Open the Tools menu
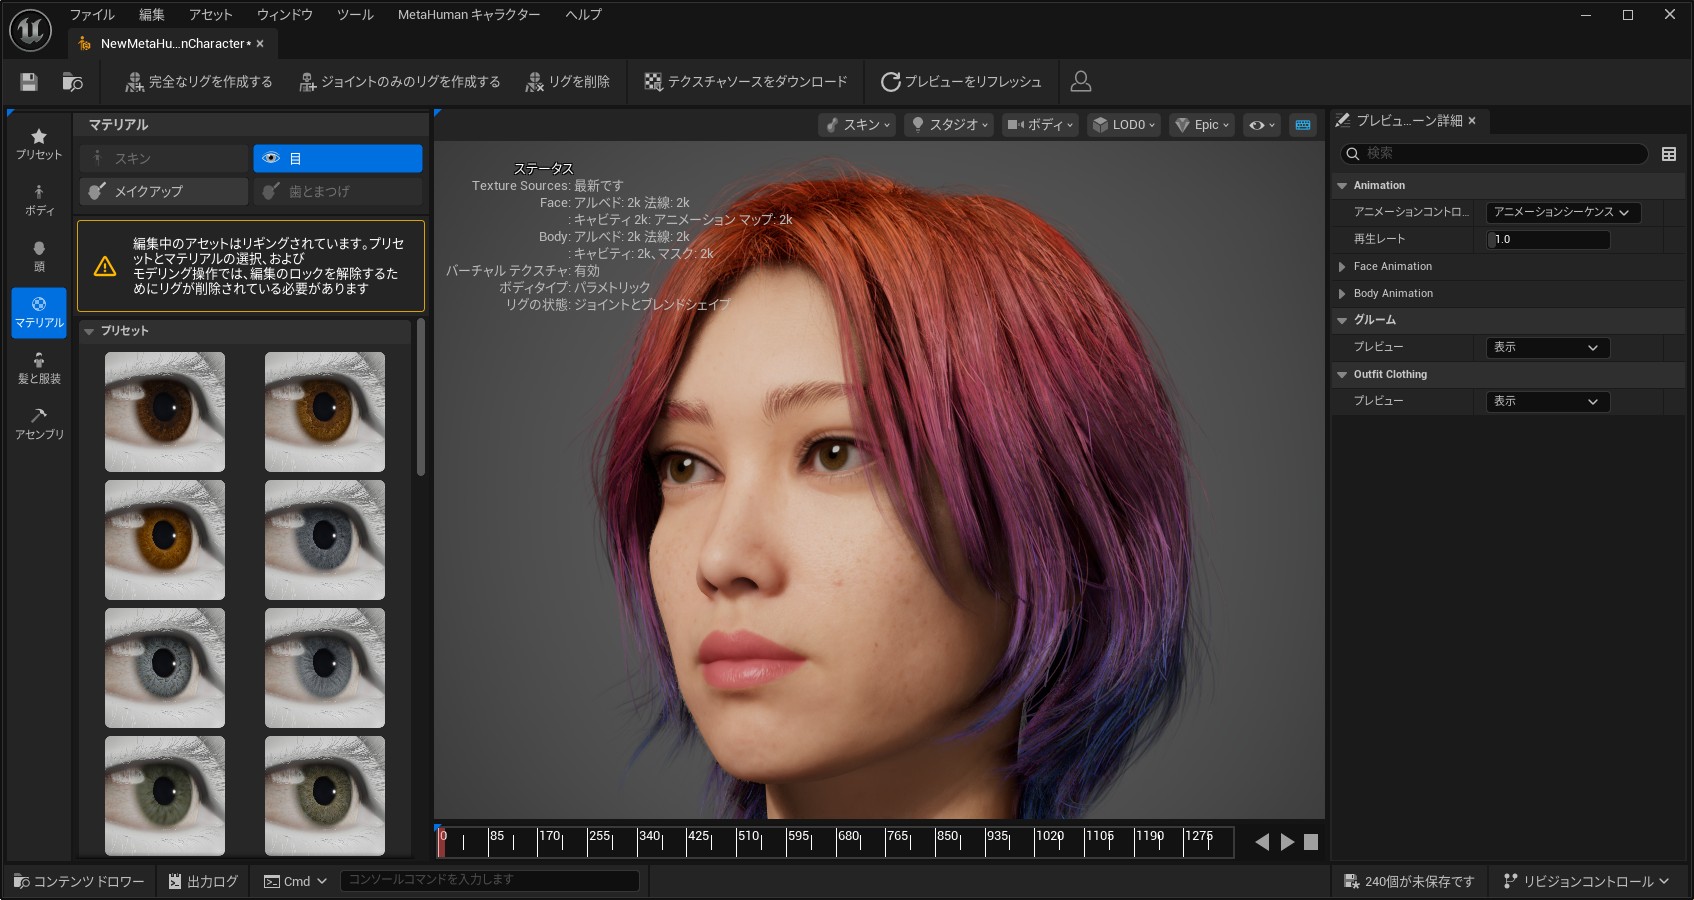This screenshot has height=900, width=1694. 354,15
